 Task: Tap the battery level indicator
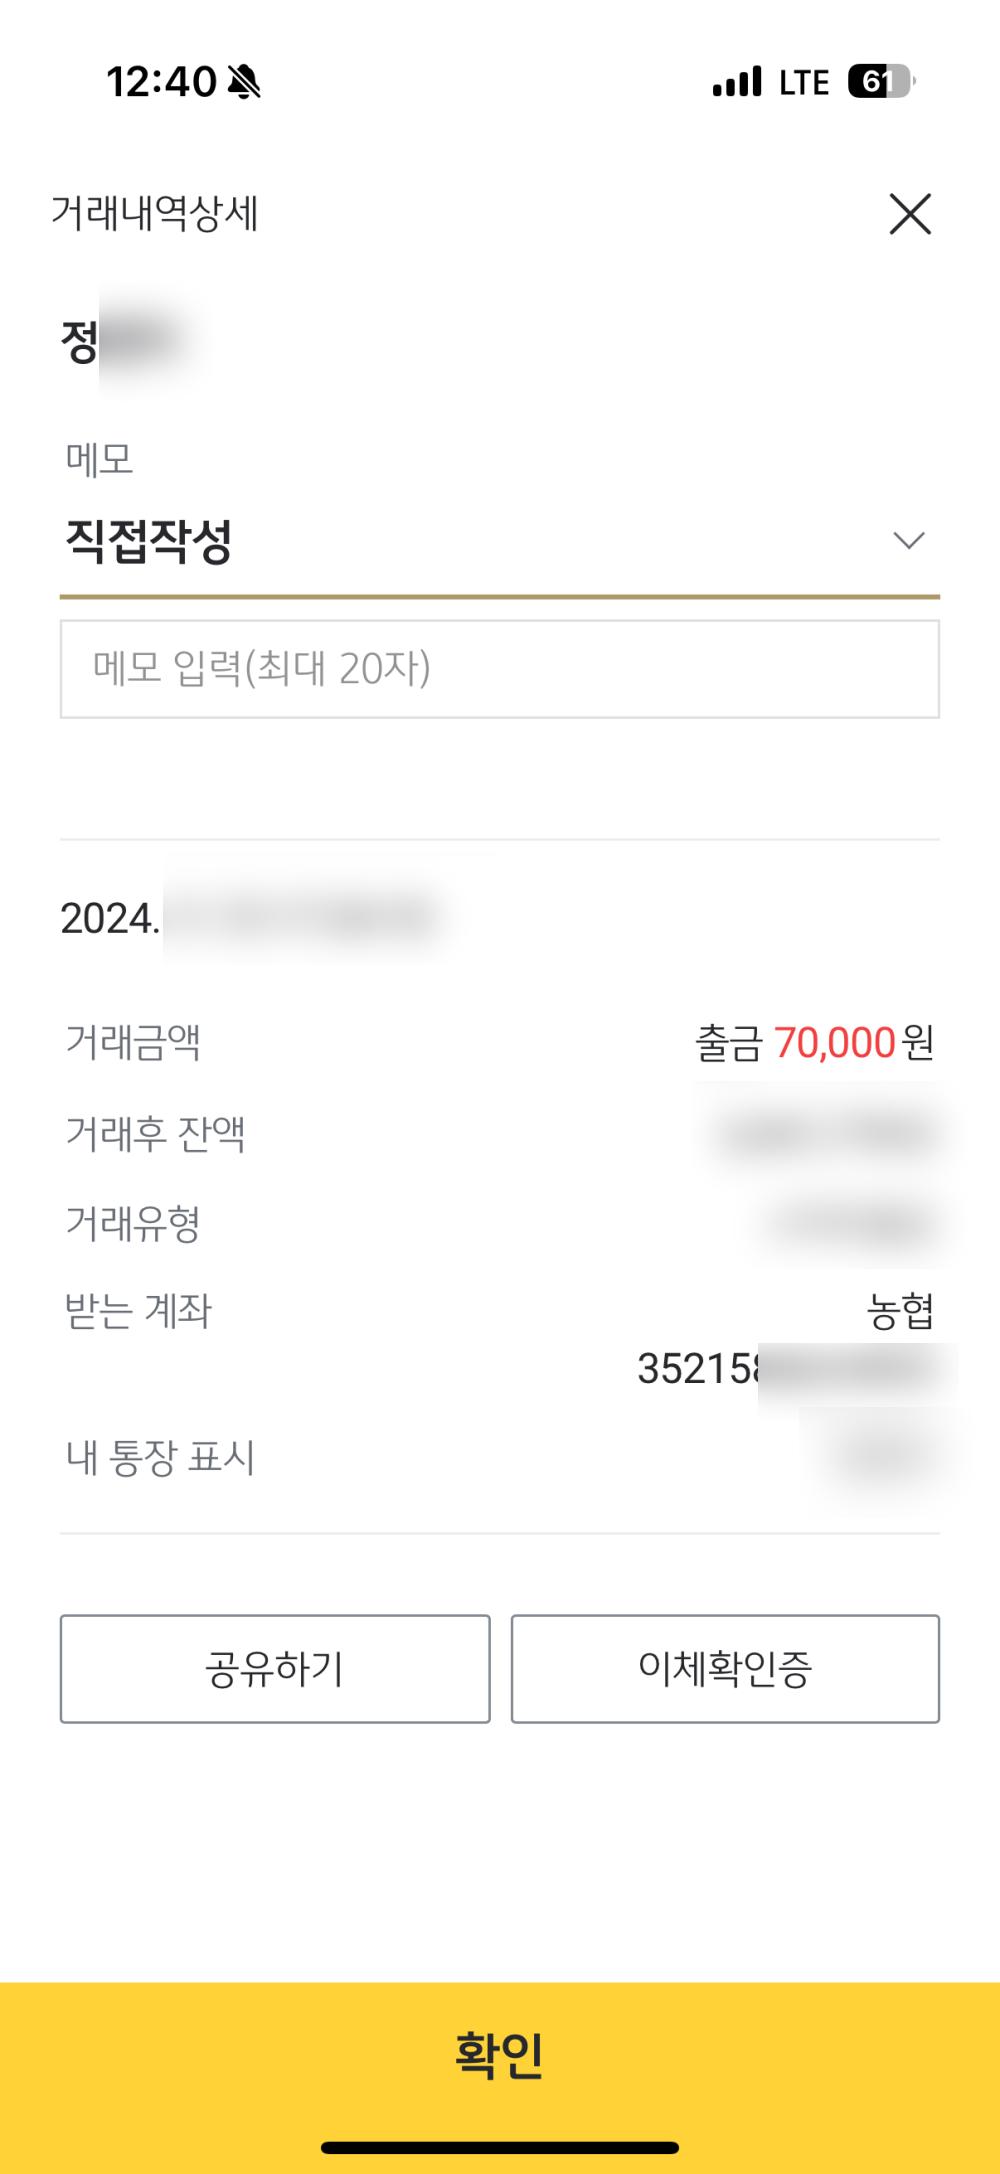pyautogui.click(x=880, y=82)
